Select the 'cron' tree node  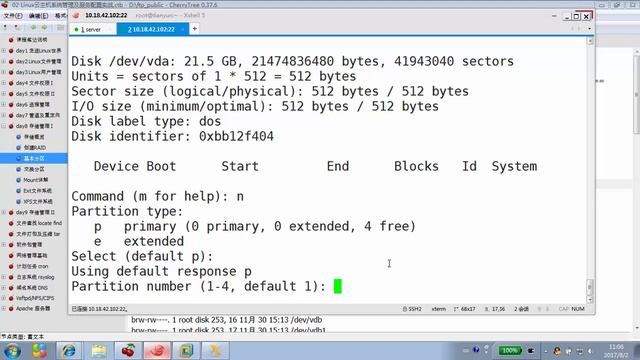pos(32,266)
